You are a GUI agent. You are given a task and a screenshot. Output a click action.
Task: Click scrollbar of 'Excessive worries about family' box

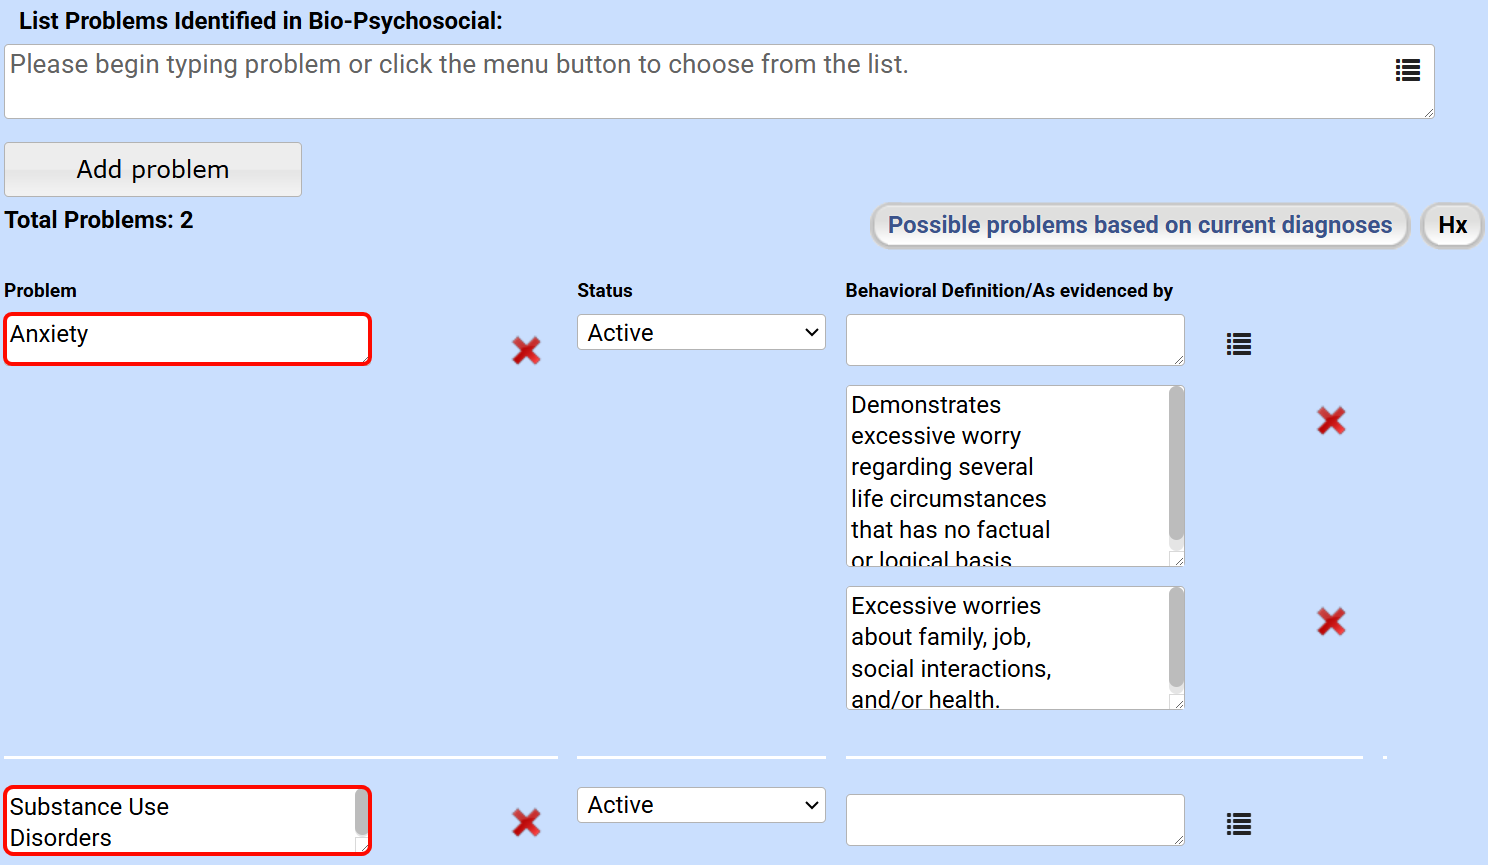(x=1176, y=640)
